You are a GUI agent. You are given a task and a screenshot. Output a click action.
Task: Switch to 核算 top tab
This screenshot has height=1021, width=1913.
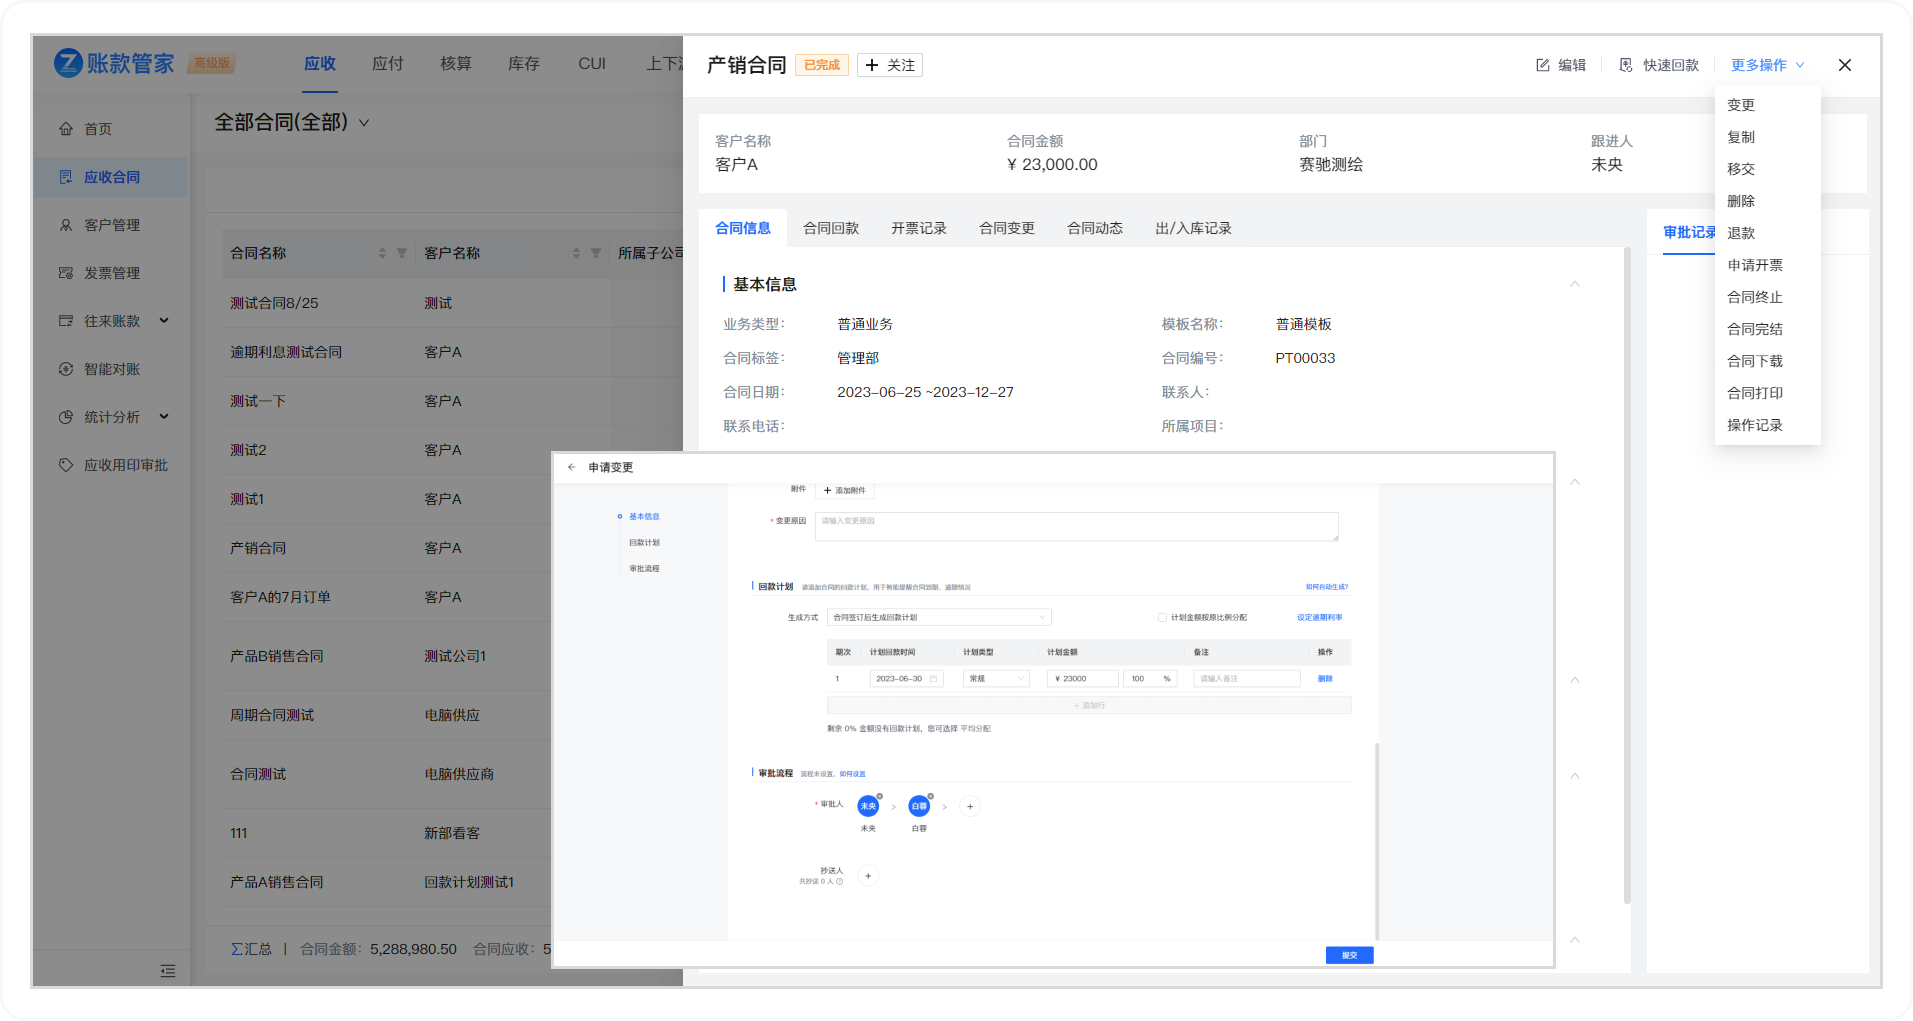pos(456,63)
